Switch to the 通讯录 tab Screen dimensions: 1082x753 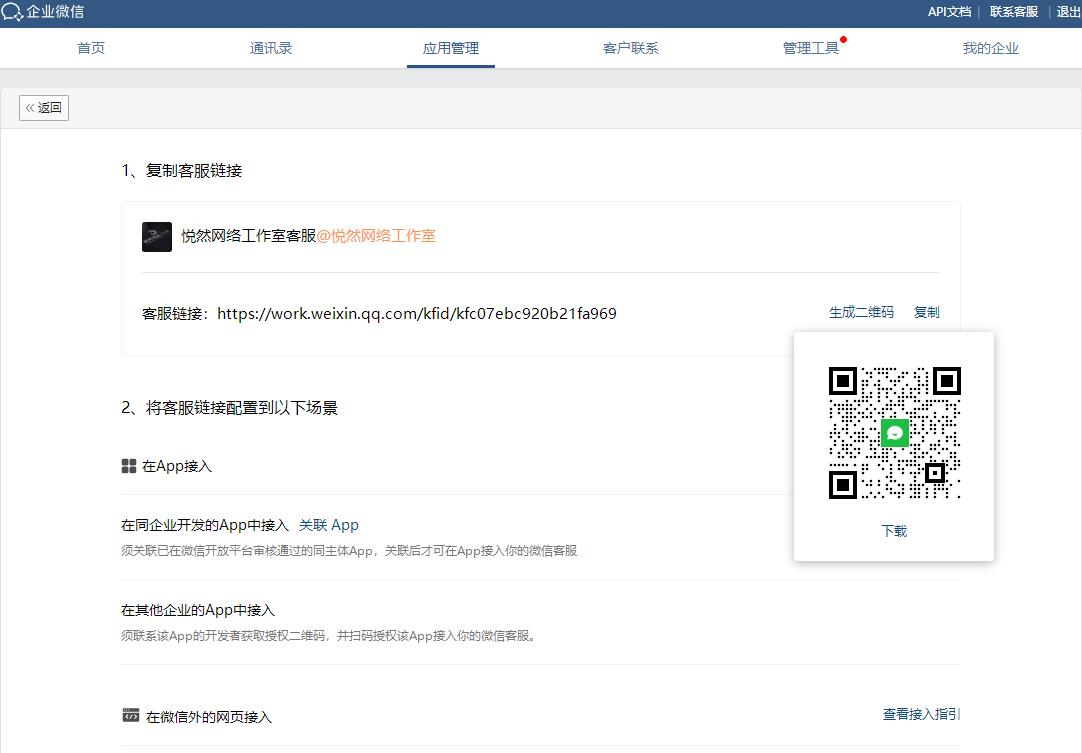click(x=271, y=48)
